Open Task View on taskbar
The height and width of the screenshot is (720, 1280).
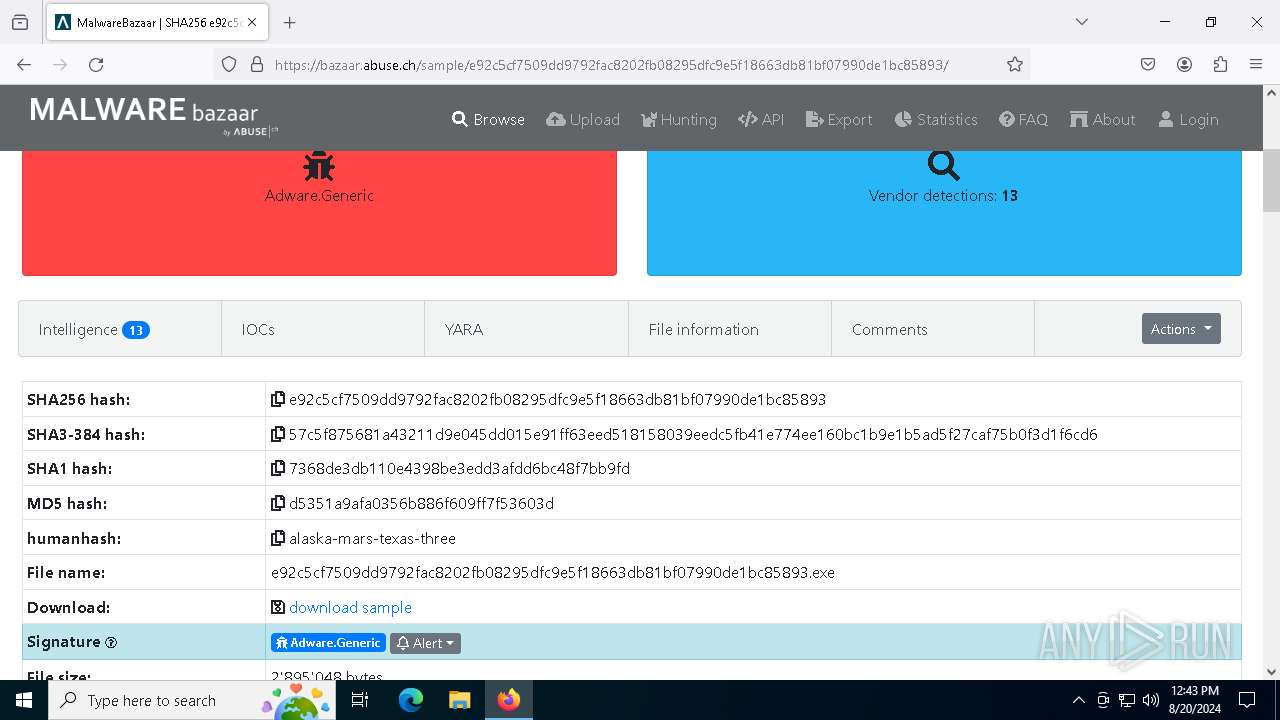(361, 700)
